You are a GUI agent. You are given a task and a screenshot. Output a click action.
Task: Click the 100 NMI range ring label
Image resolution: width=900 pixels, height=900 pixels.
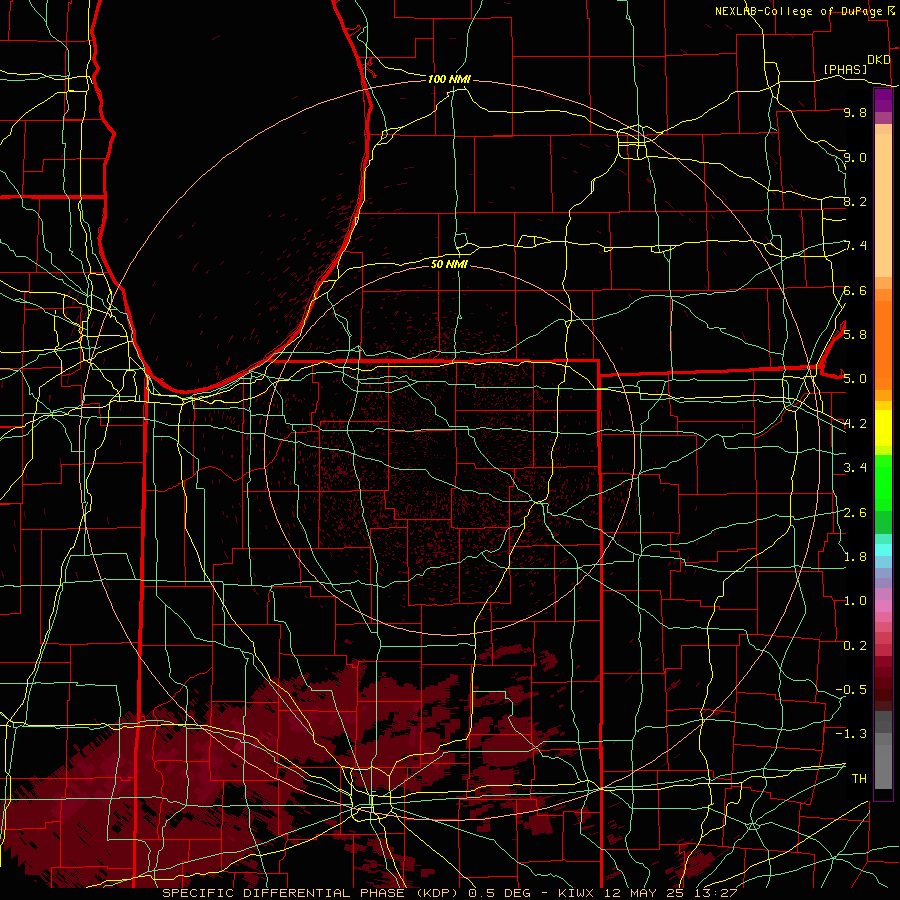(449, 79)
